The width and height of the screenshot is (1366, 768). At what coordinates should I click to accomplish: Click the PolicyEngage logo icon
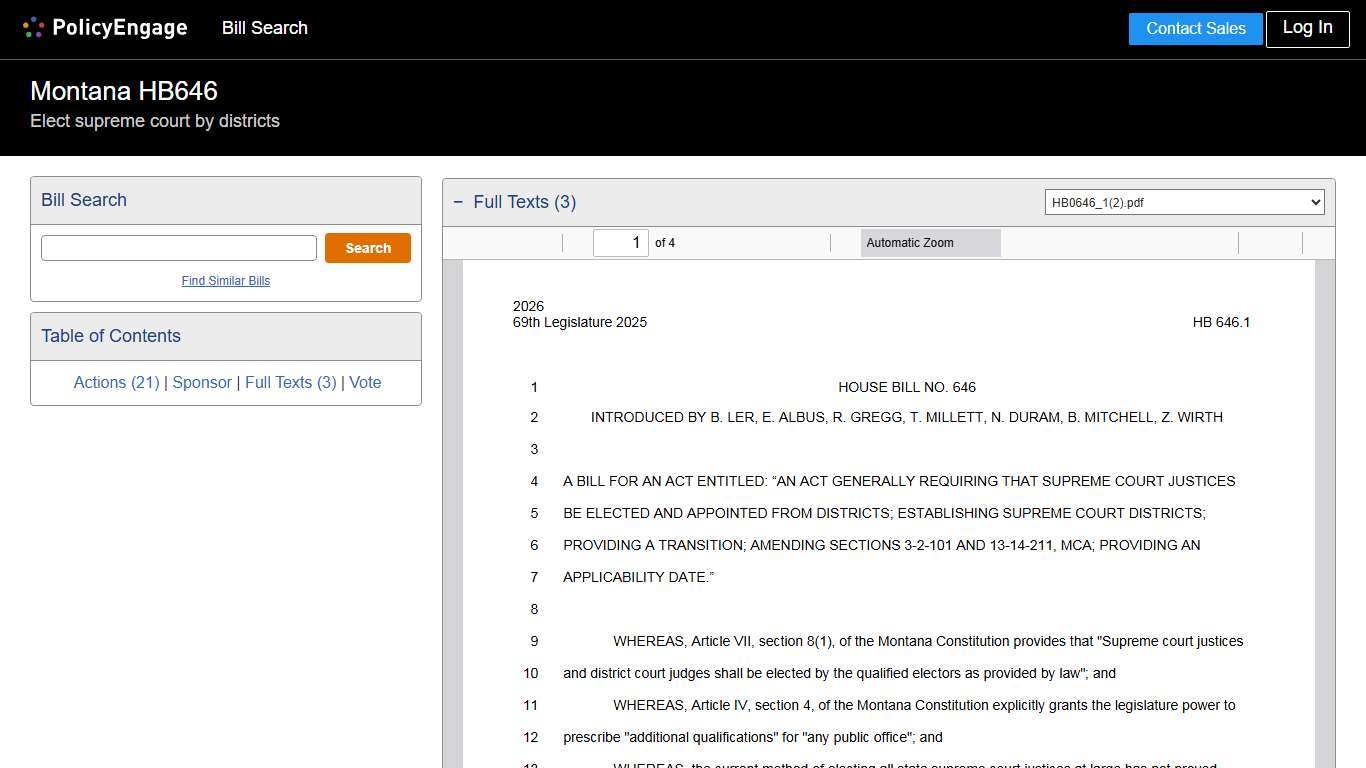(x=33, y=28)
